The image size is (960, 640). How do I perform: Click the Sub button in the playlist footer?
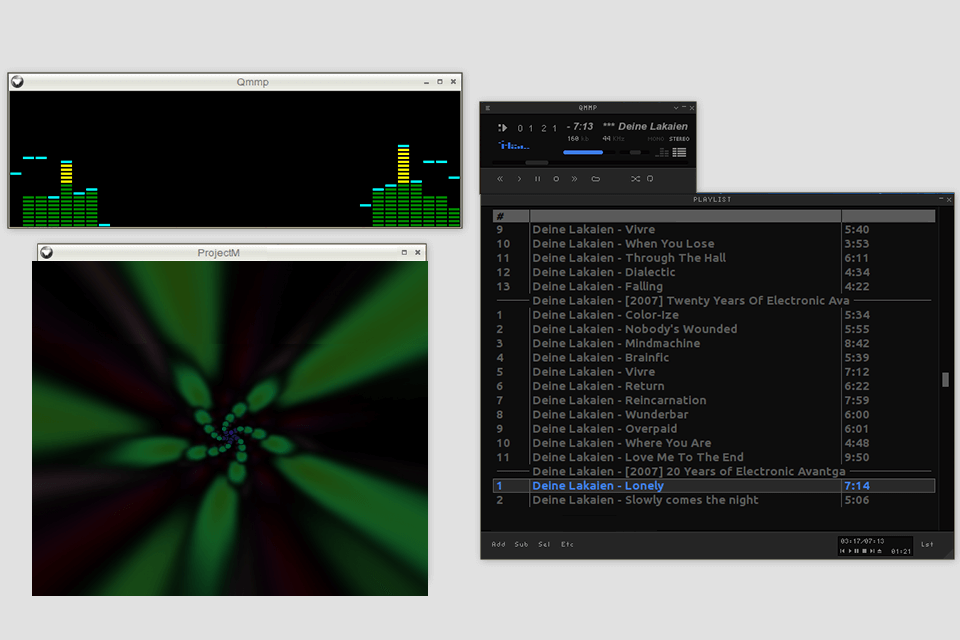pyautogui.click(x=519, y=545)
